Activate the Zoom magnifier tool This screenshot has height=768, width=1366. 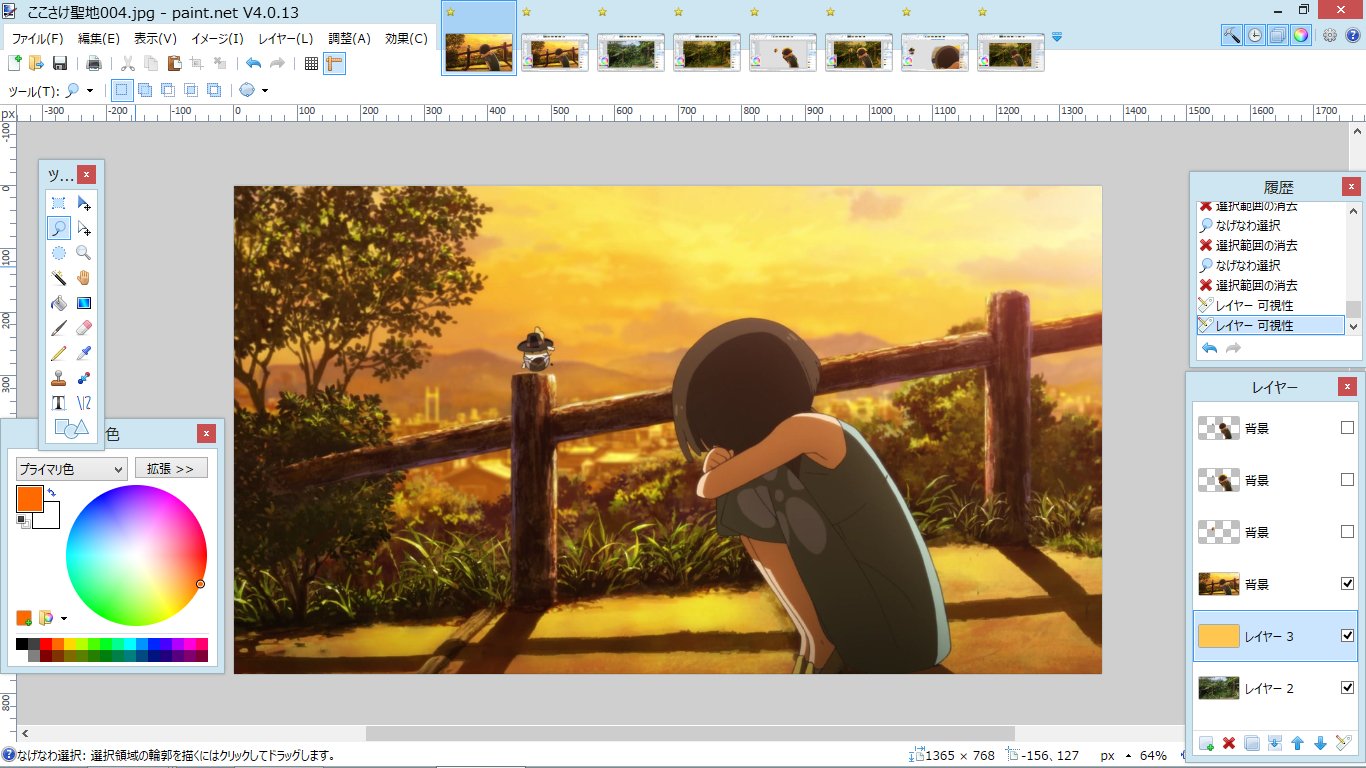point(84,253)
